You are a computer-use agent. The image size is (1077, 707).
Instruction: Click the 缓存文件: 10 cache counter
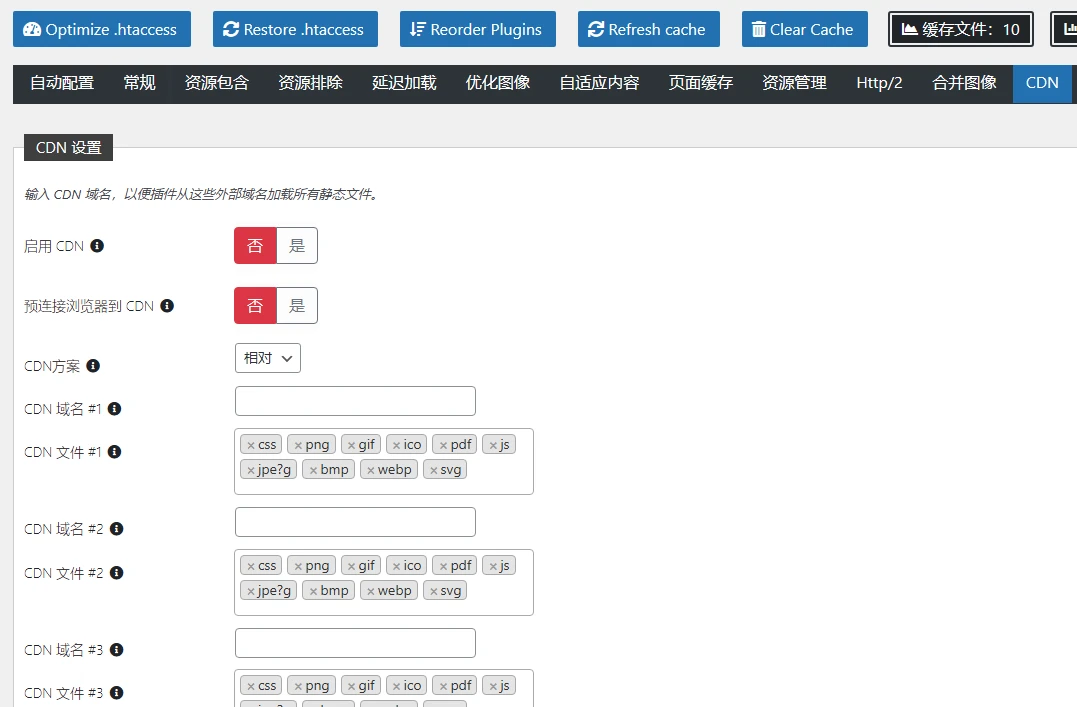[959, 29]
